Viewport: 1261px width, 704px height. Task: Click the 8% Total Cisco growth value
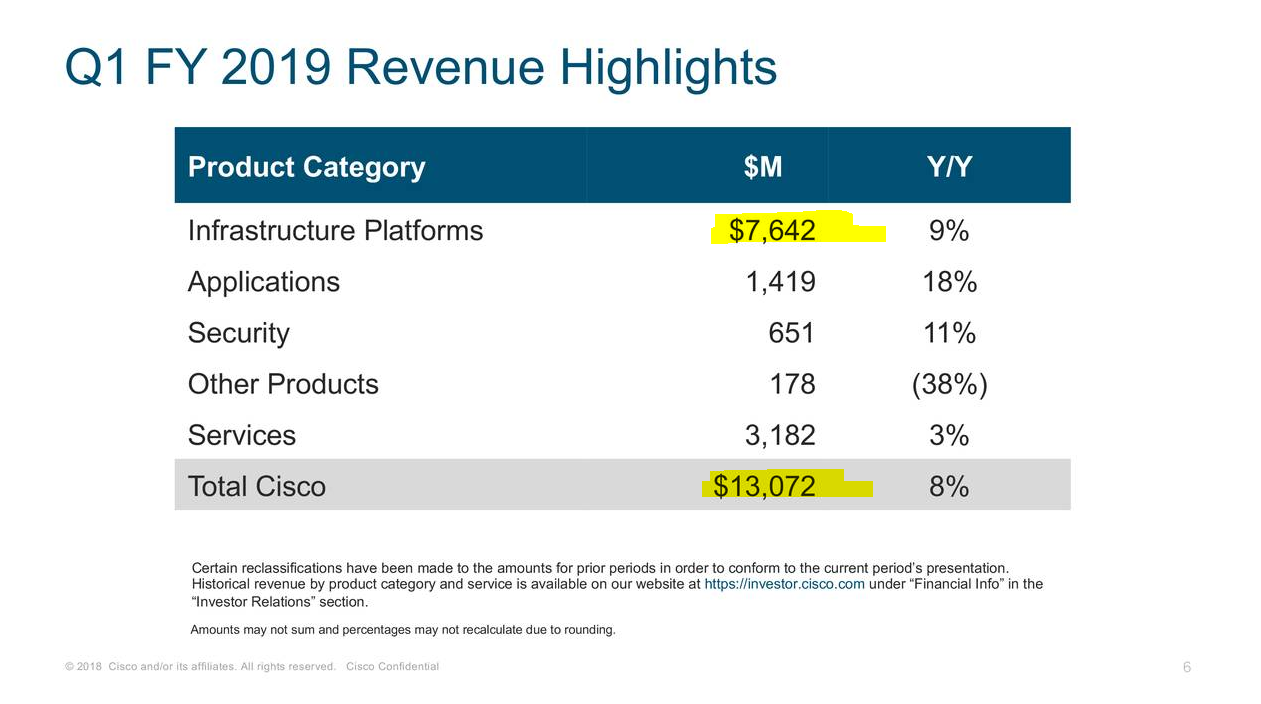click(x=949, y=486)
